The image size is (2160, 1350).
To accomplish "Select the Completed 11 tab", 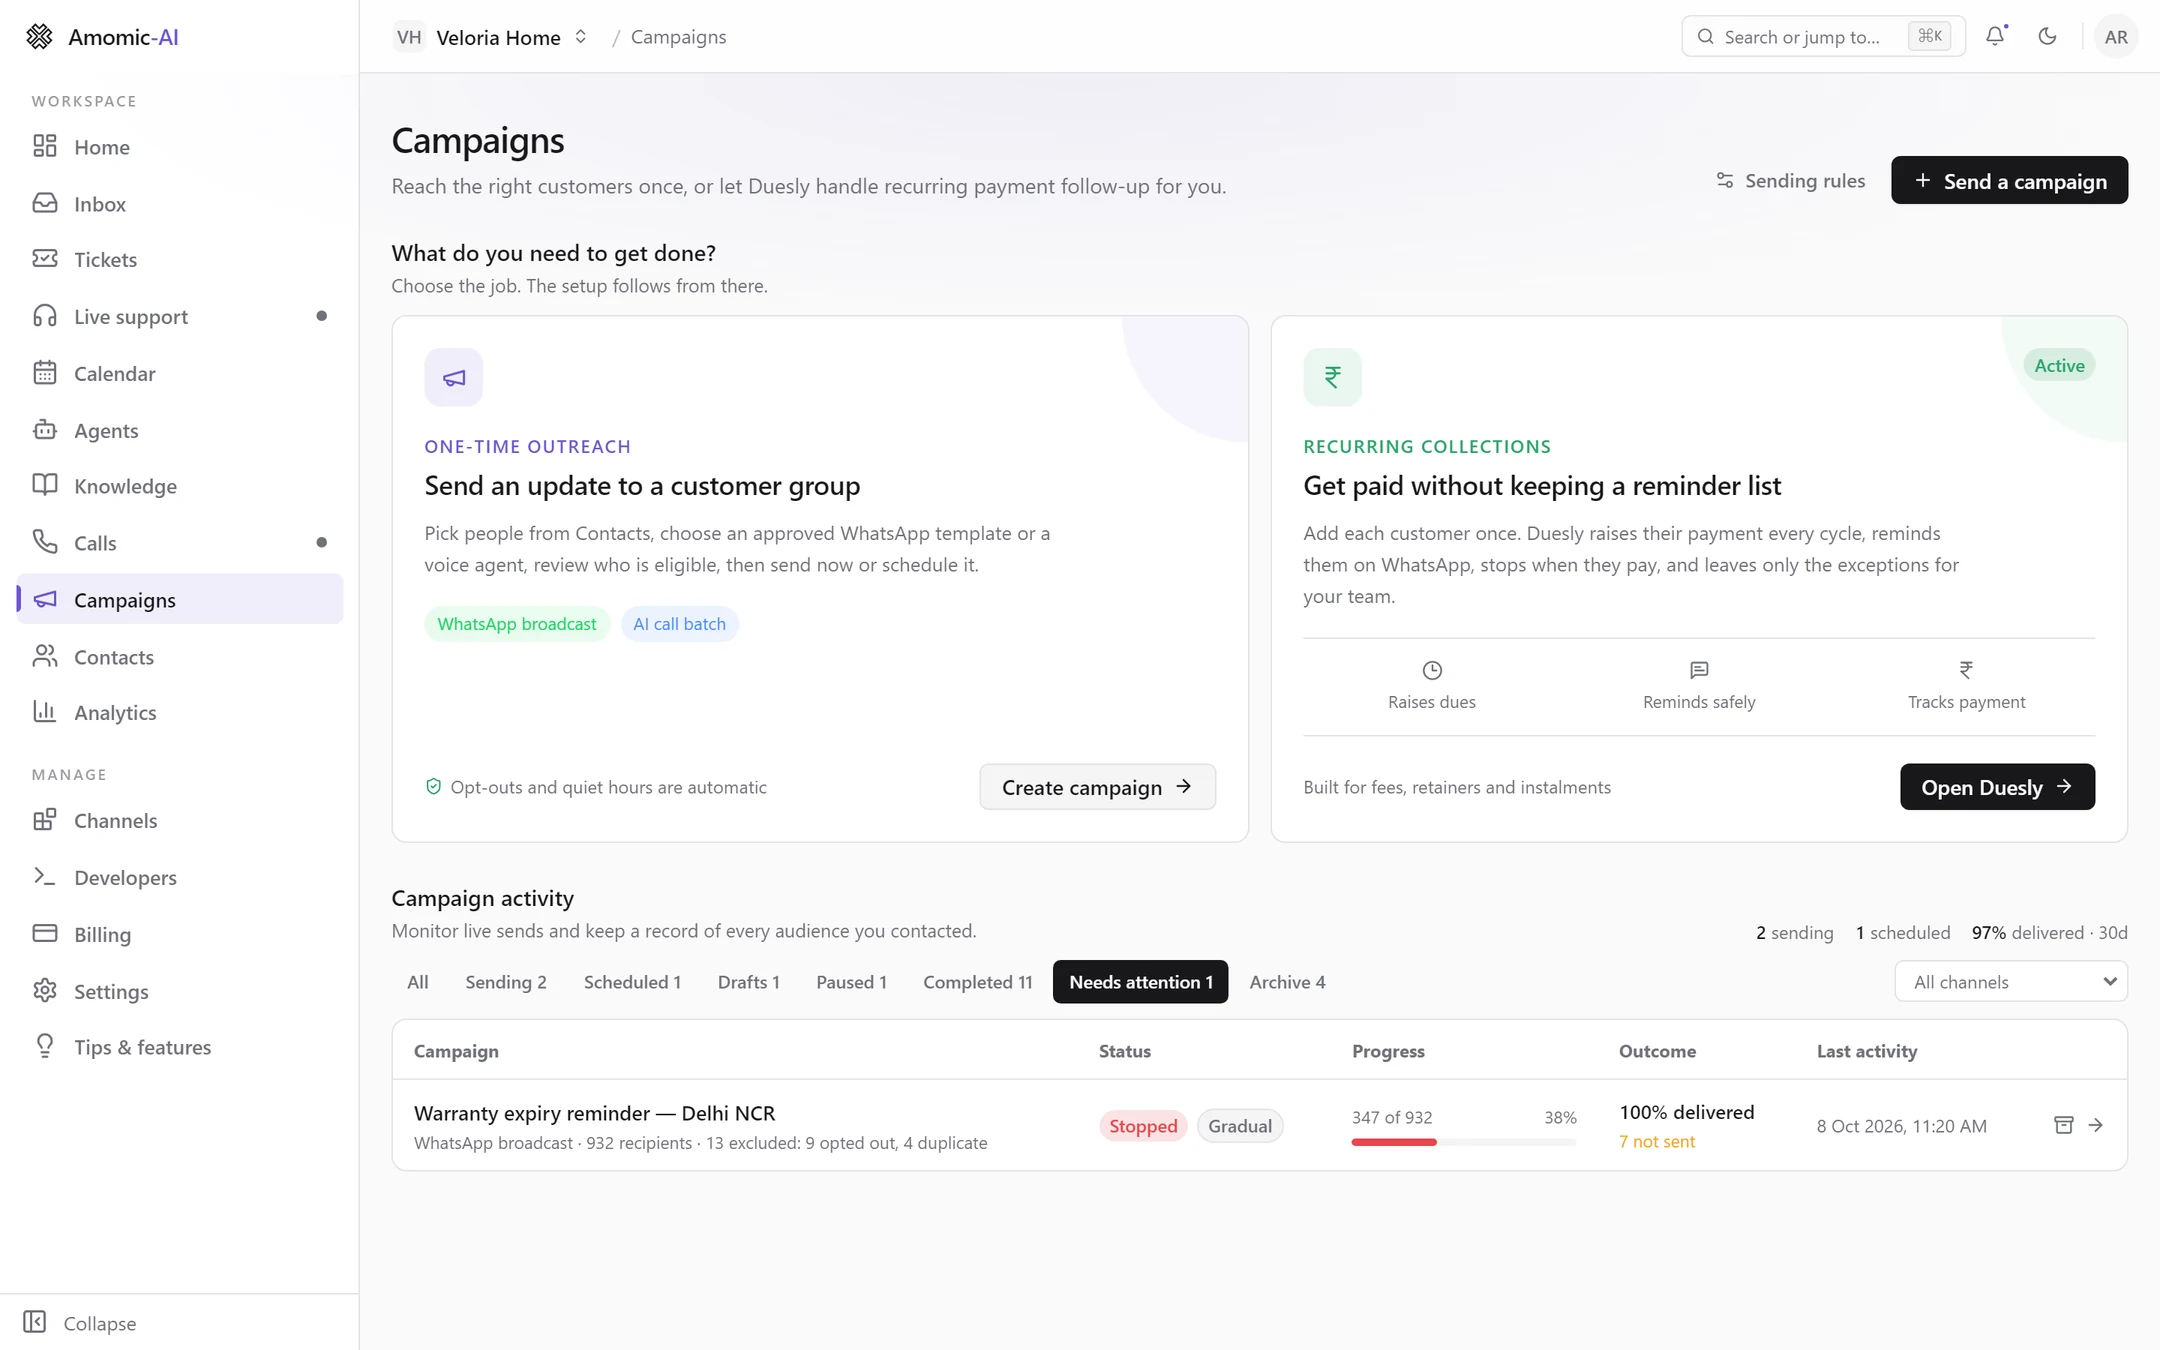I will pos(977,982).
